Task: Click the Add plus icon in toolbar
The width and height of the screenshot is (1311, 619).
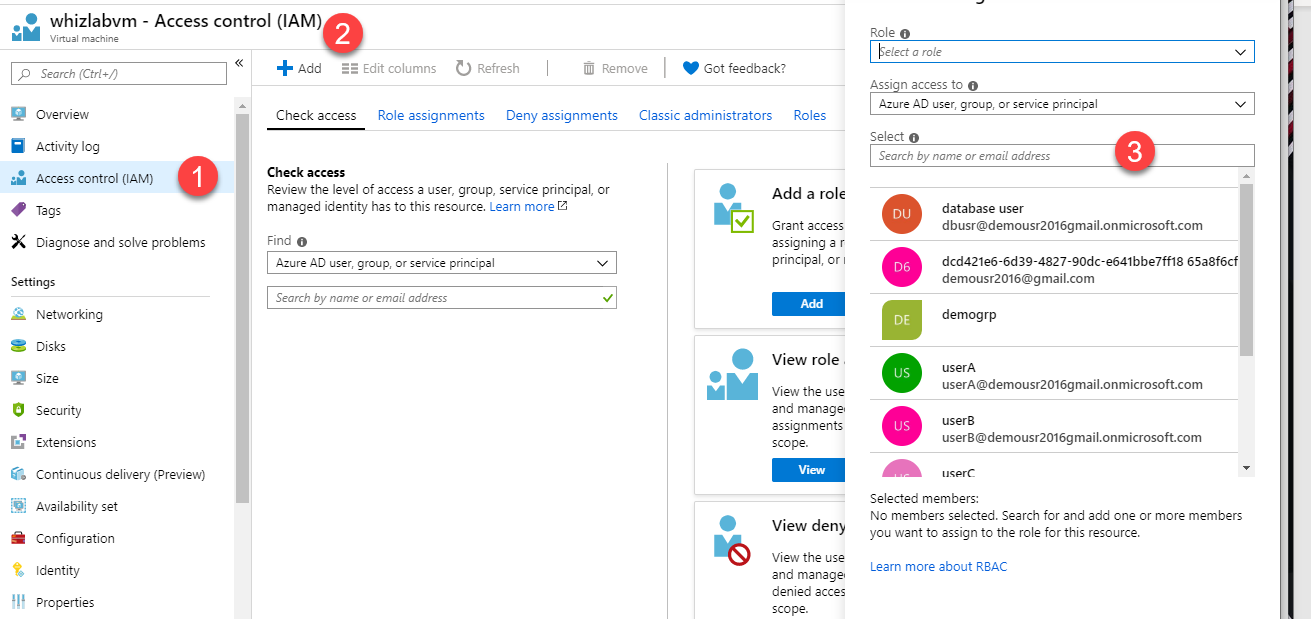Action: (x=285, y=68)
